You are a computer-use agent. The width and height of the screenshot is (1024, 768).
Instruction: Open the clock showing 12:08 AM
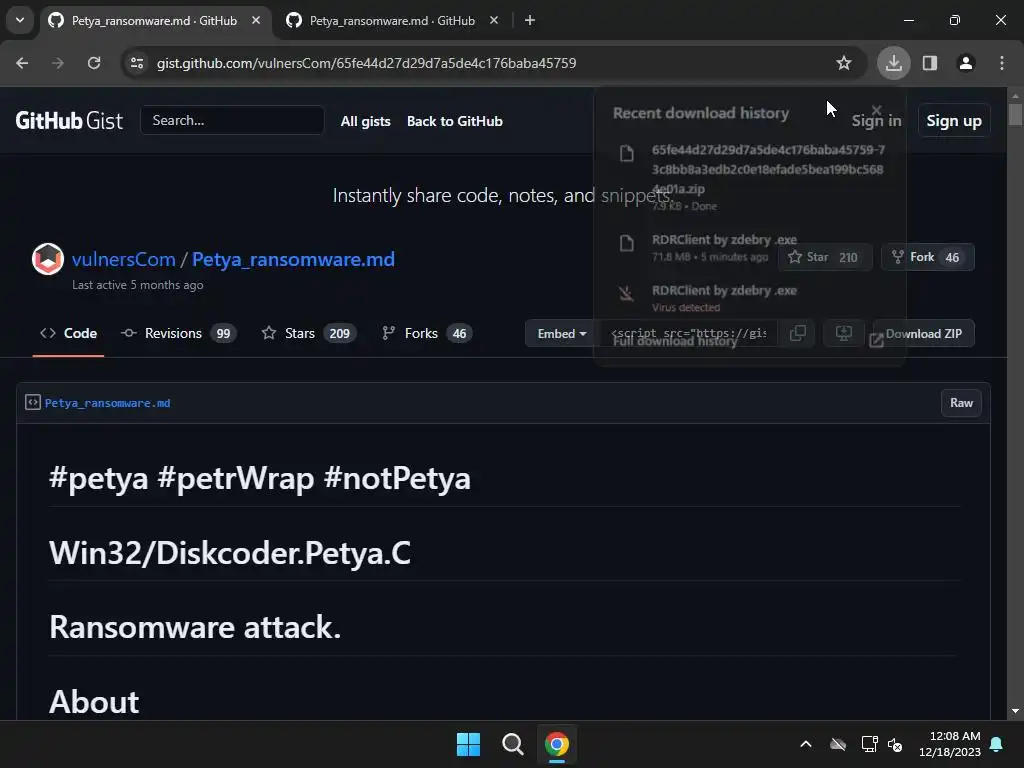[x=950, y=744]
